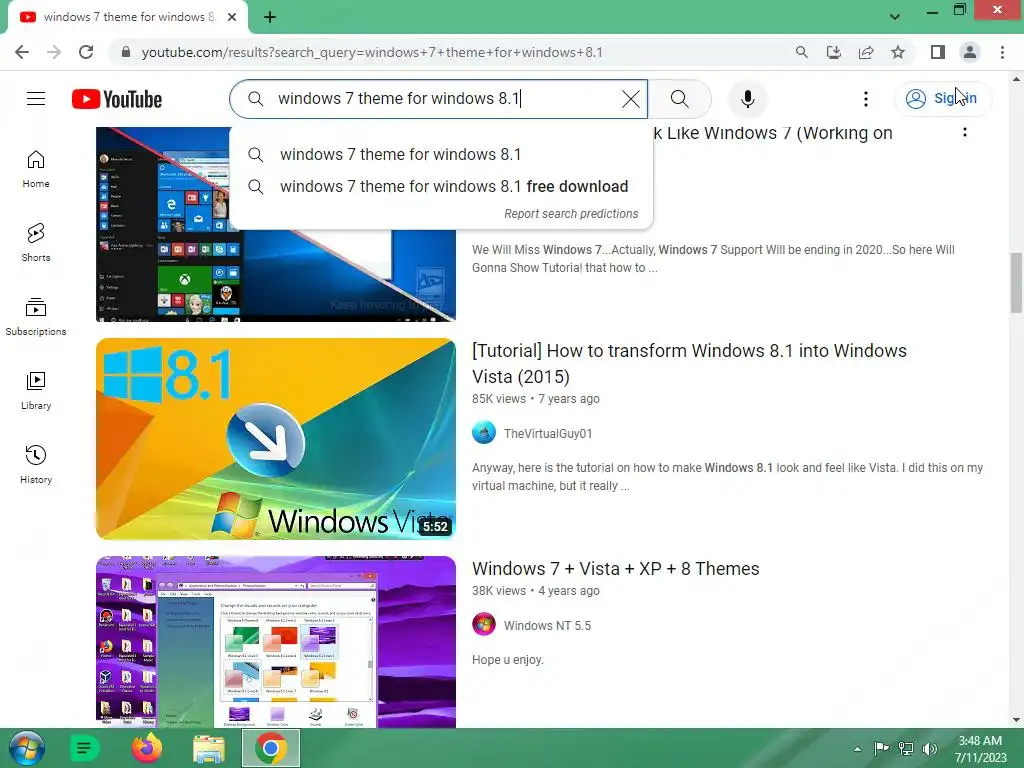Open the clock showing 3:48 AM

[980, 749]
